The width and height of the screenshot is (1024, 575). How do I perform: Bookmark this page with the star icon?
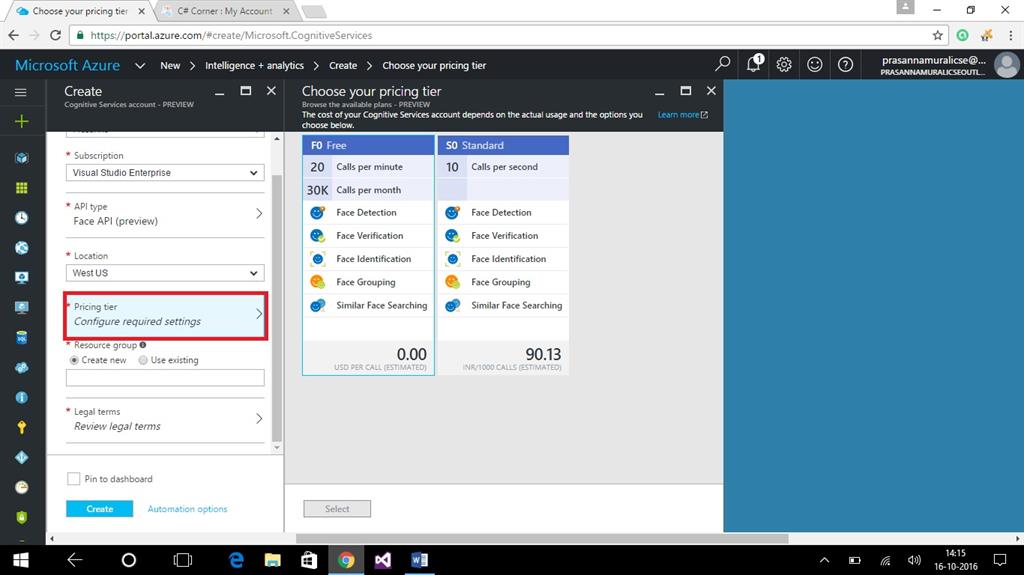pos(937,35)
